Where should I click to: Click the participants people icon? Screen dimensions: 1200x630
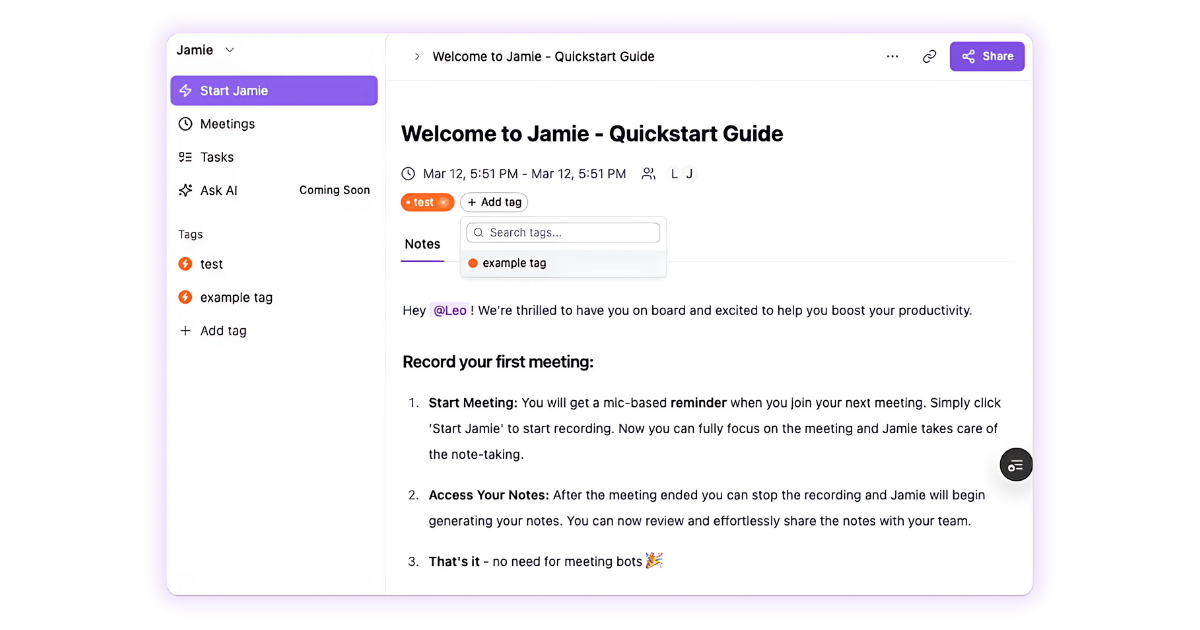[x=649, y=174]
